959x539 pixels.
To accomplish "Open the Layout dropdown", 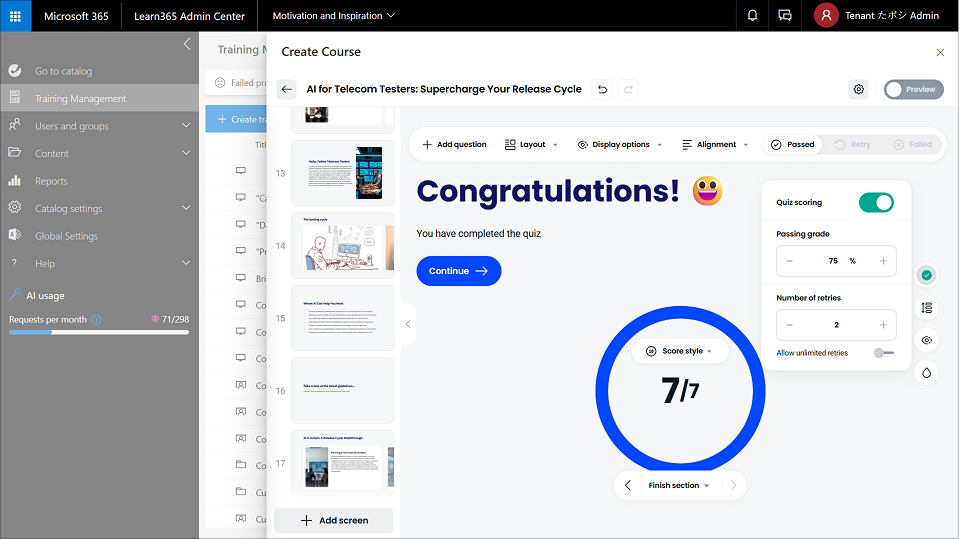I will (x=531, y=144).
